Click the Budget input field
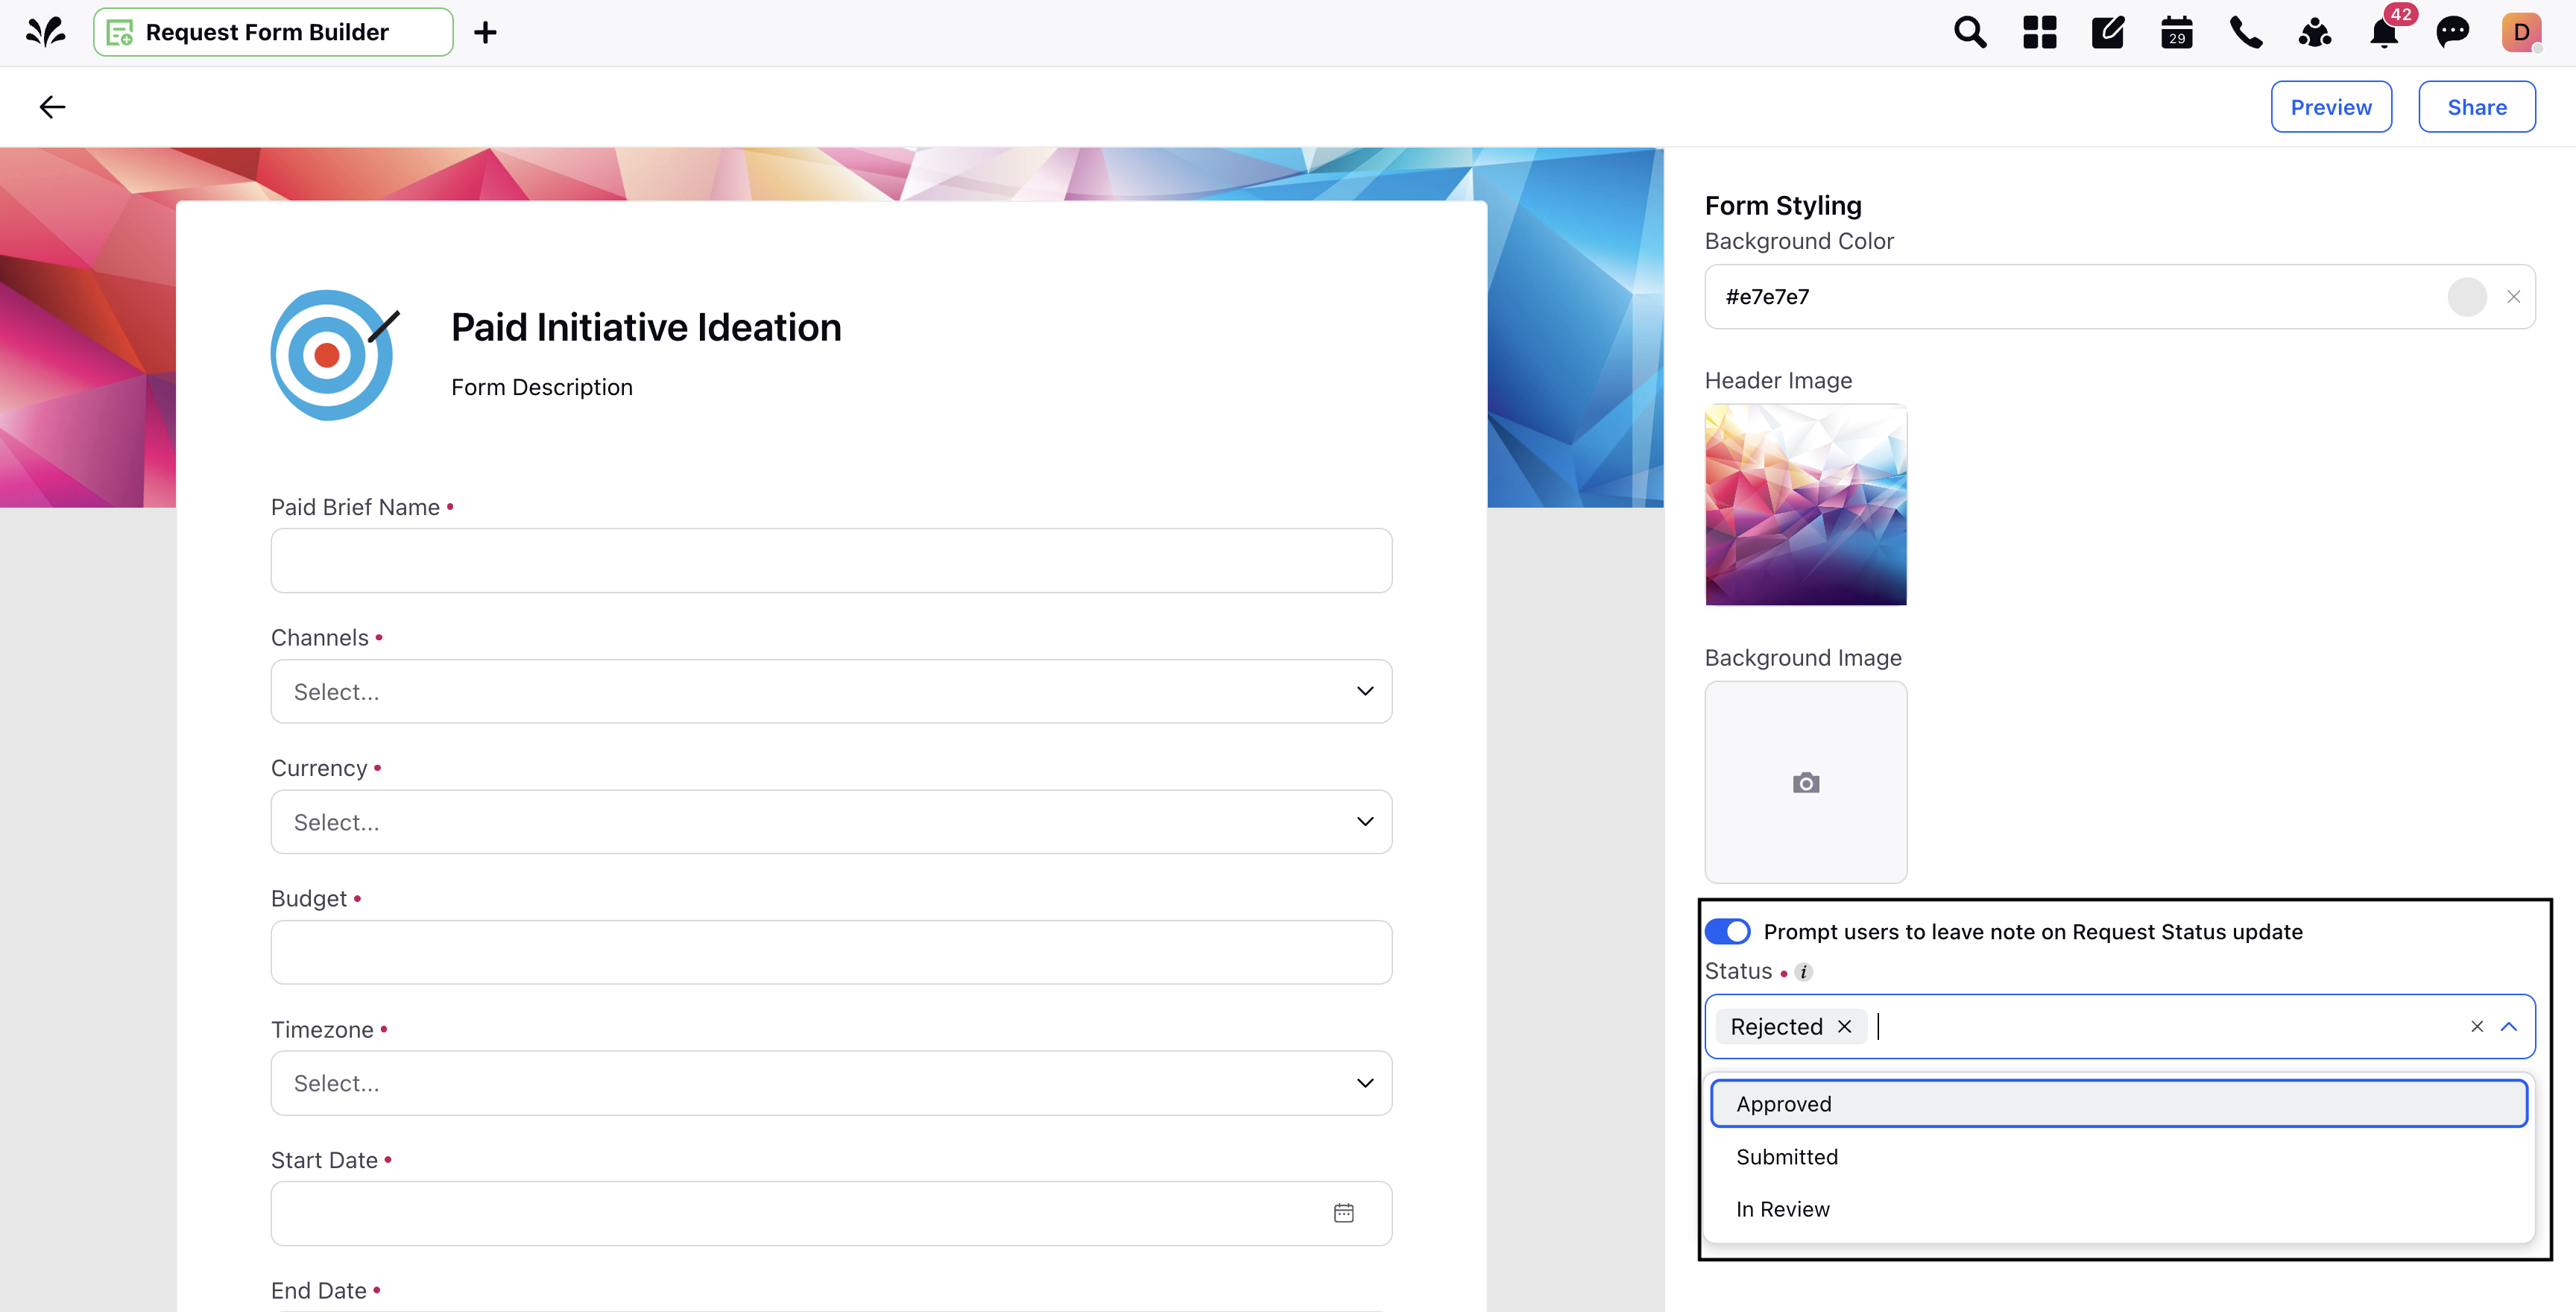 click(831, 952)
